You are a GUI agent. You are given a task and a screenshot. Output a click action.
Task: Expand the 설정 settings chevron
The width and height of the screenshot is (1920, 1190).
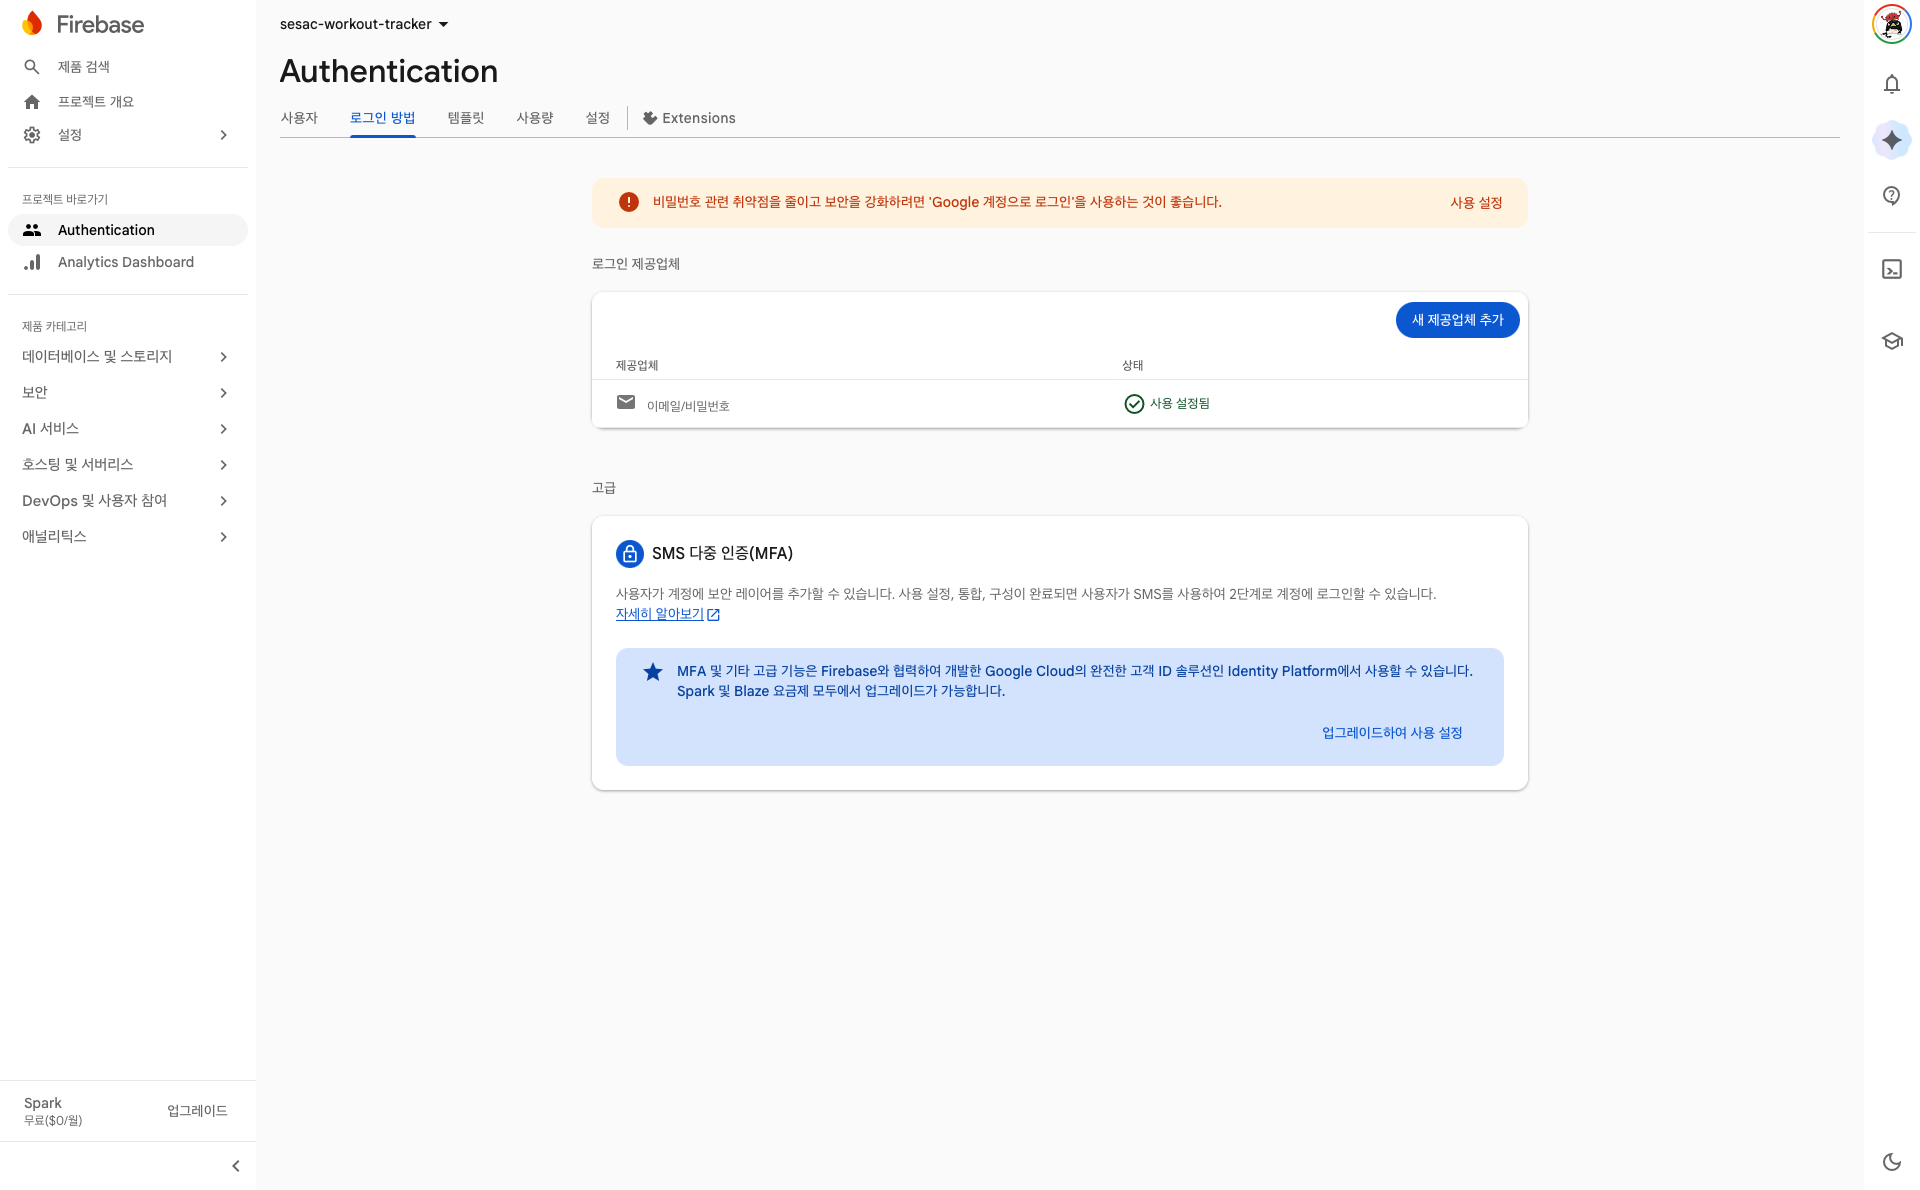tap(224, 135)
